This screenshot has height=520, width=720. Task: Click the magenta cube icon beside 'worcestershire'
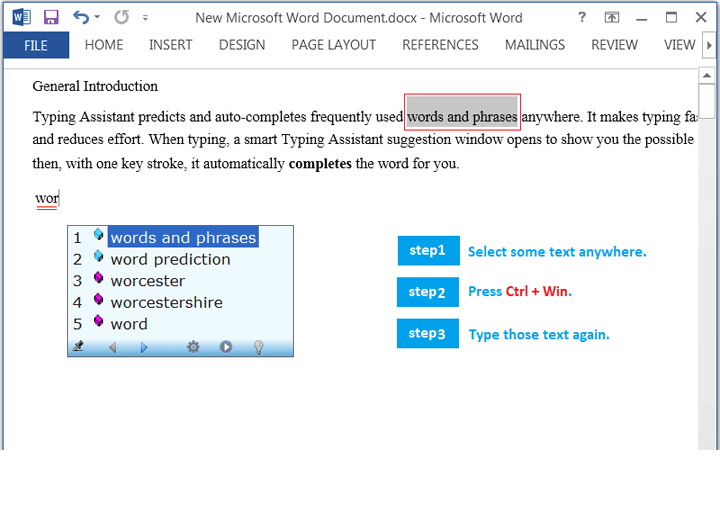click(98, 299)
